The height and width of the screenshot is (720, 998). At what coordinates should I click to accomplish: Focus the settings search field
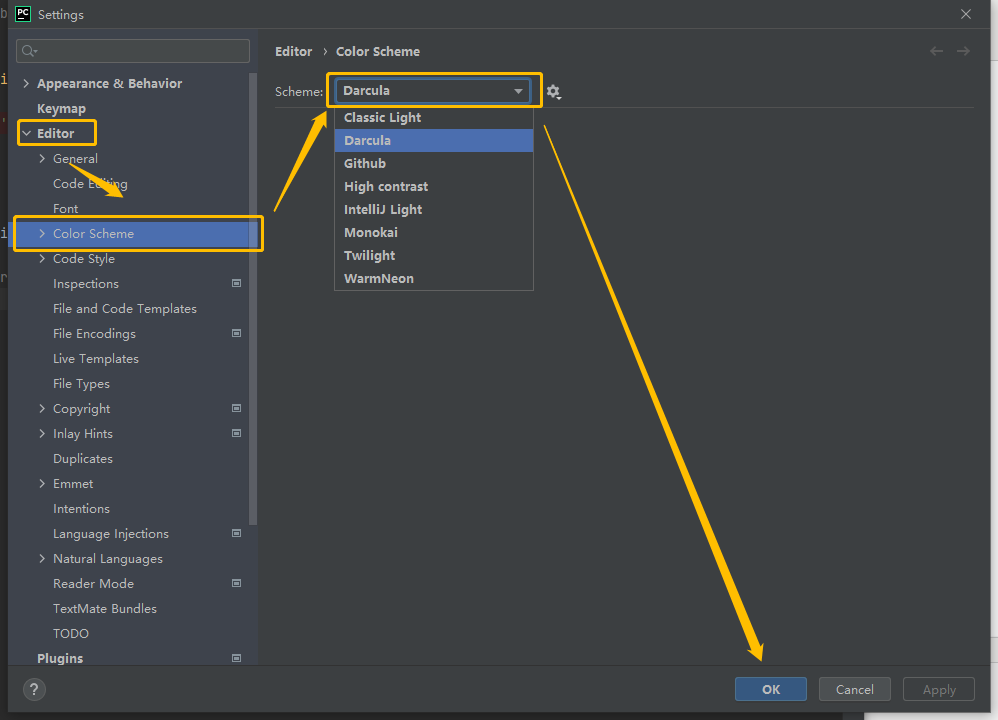click(133, 51)
